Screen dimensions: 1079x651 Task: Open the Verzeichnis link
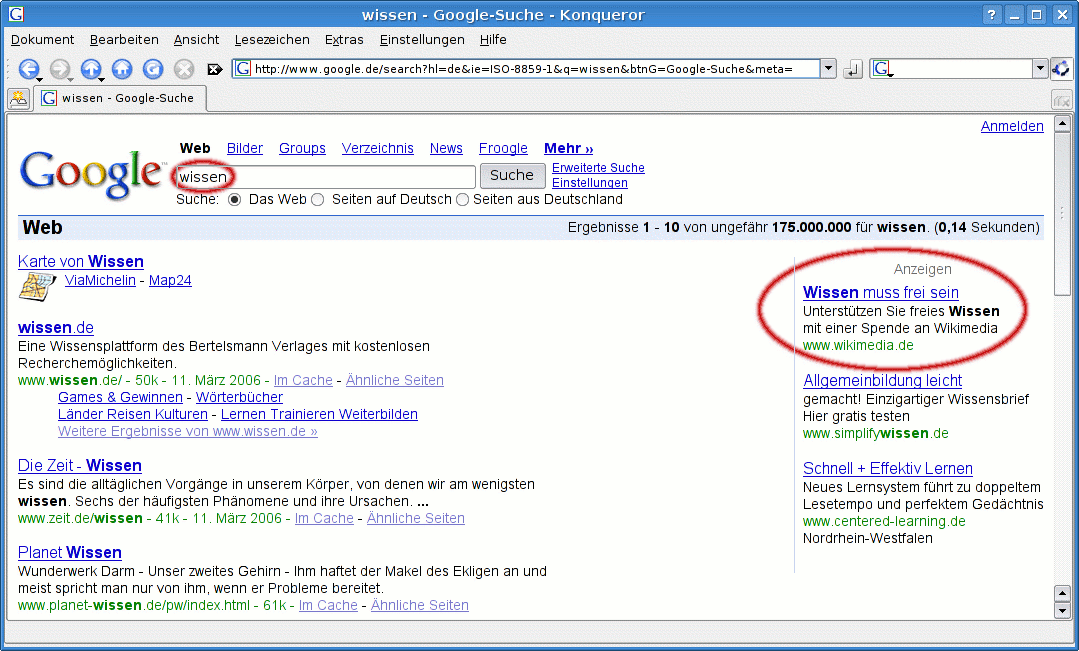coord(377,148)
